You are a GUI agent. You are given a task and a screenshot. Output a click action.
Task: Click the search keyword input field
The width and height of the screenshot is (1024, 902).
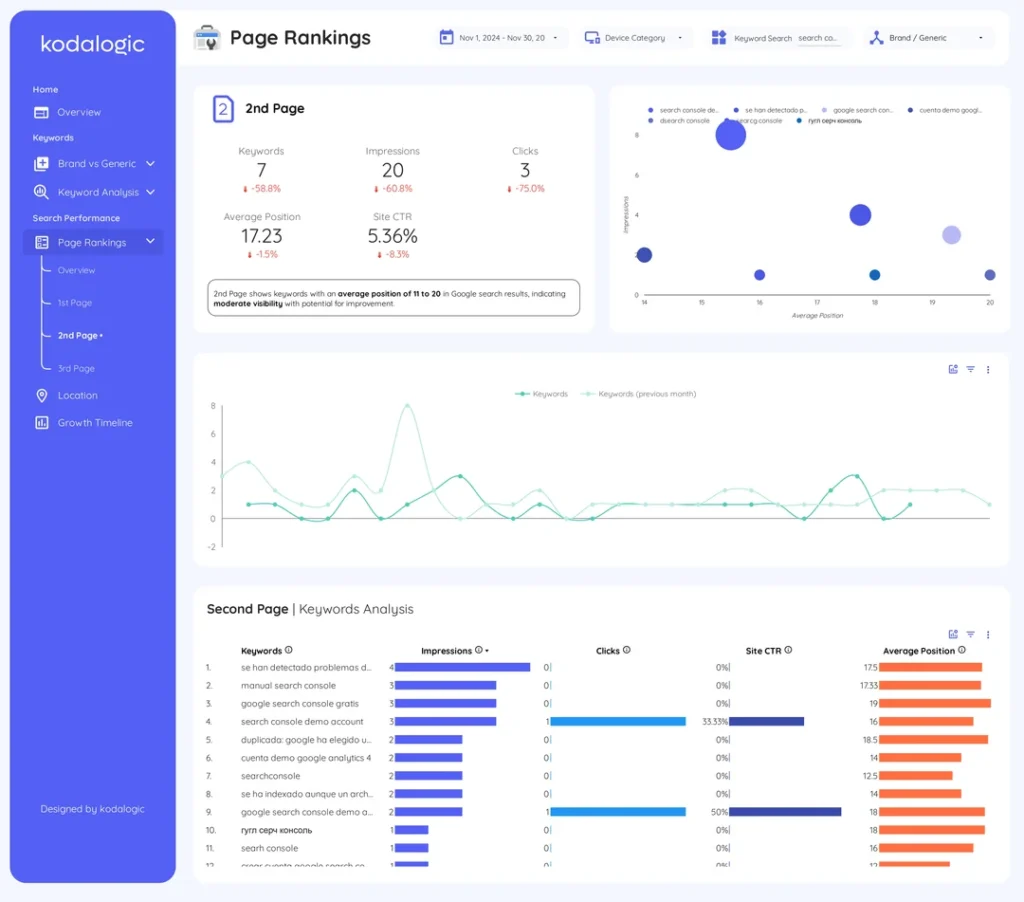point(820,37)
